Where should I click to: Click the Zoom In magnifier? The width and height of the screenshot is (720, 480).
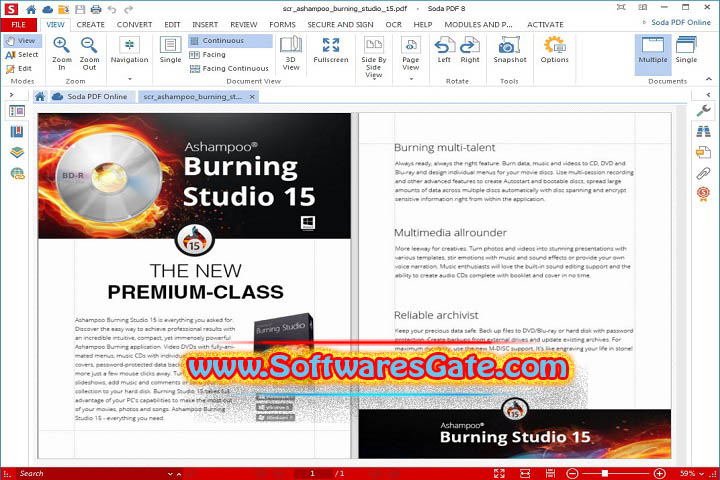(x=62, y=54)
